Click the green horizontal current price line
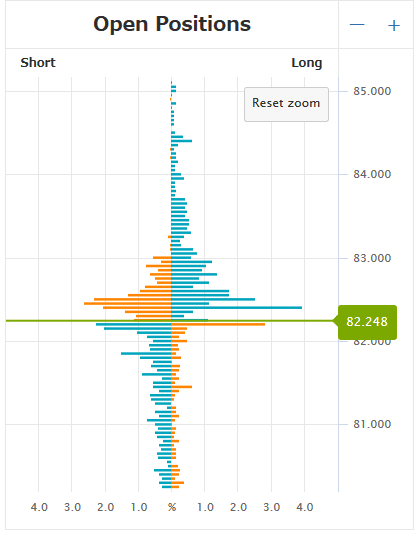The height and width of the screenshot is (533, 417). point(169,321)
